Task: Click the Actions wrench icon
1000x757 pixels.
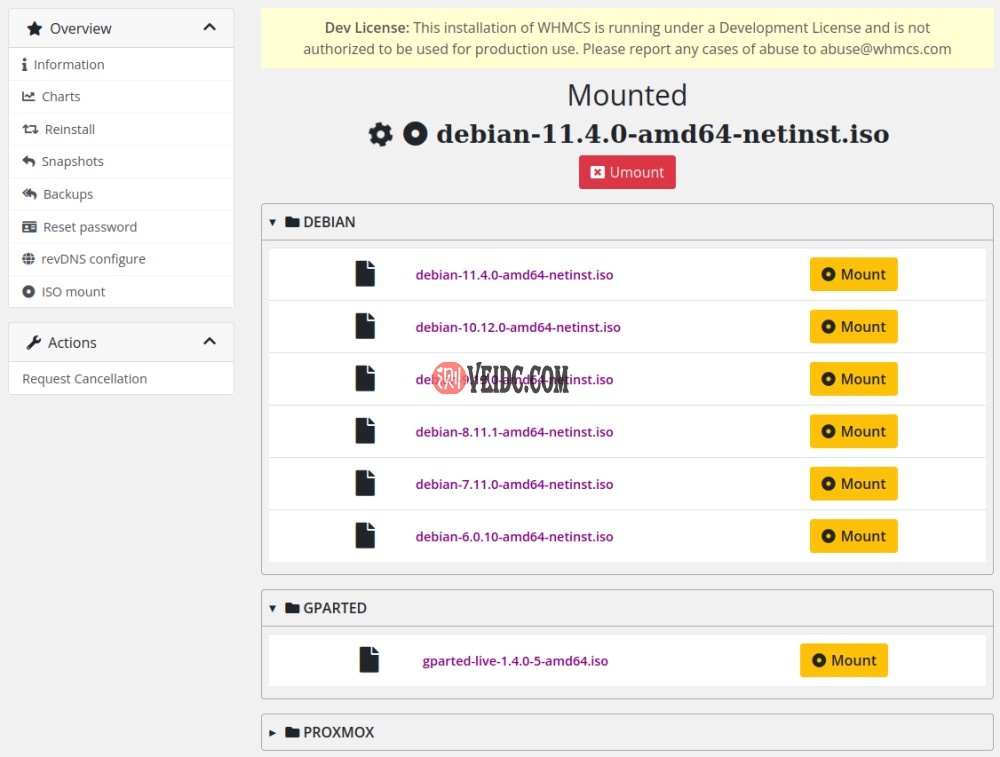Action: (34, 342)
